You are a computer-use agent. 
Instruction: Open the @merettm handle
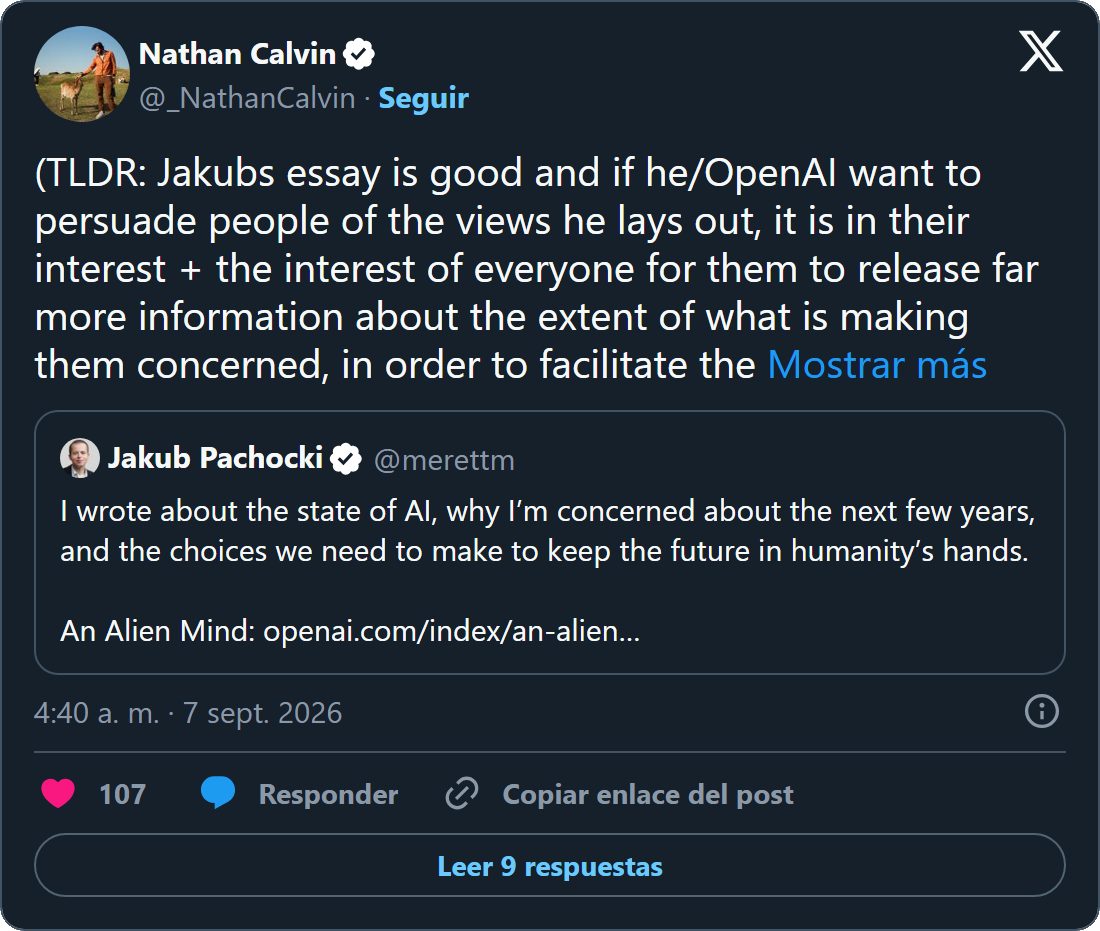pos(444,460)
